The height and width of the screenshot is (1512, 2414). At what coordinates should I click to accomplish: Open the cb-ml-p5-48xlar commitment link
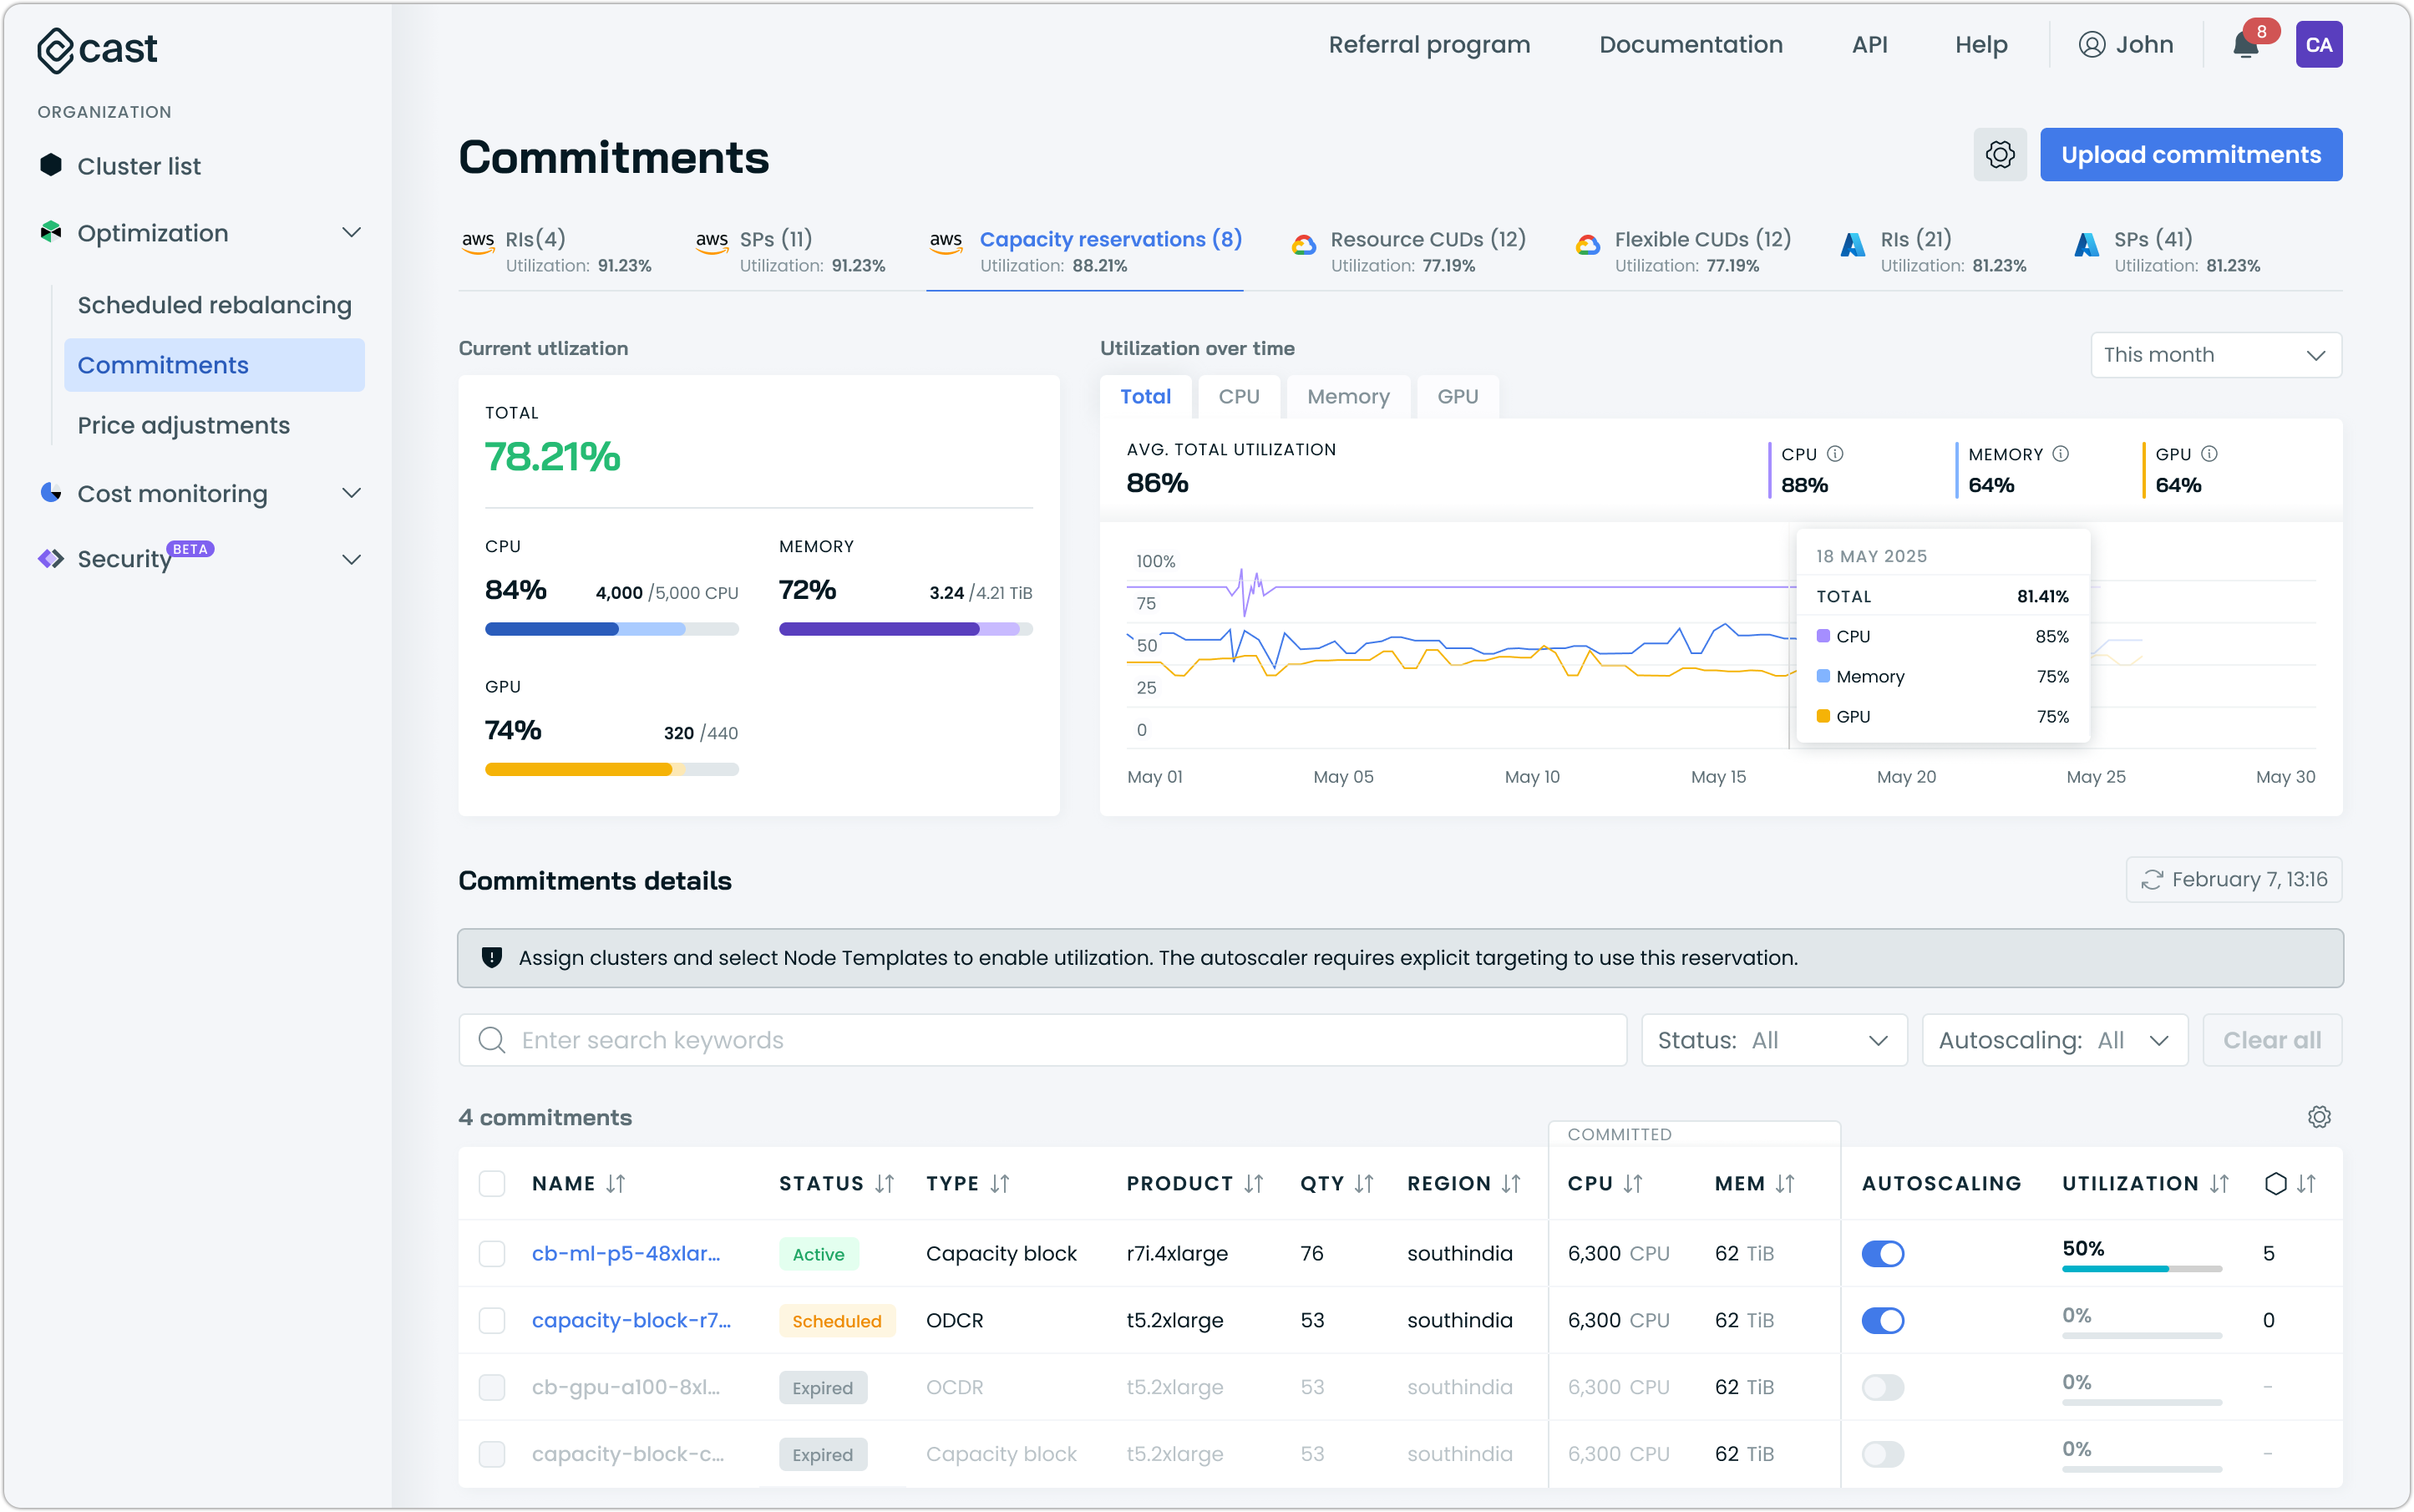click(626, 1253)
